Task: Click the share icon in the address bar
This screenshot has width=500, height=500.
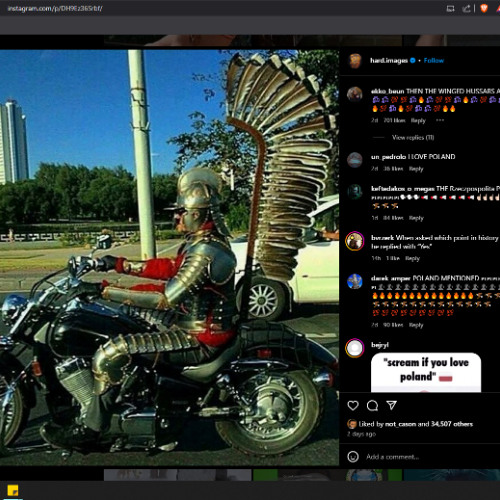Action: (x=466, y=9)
